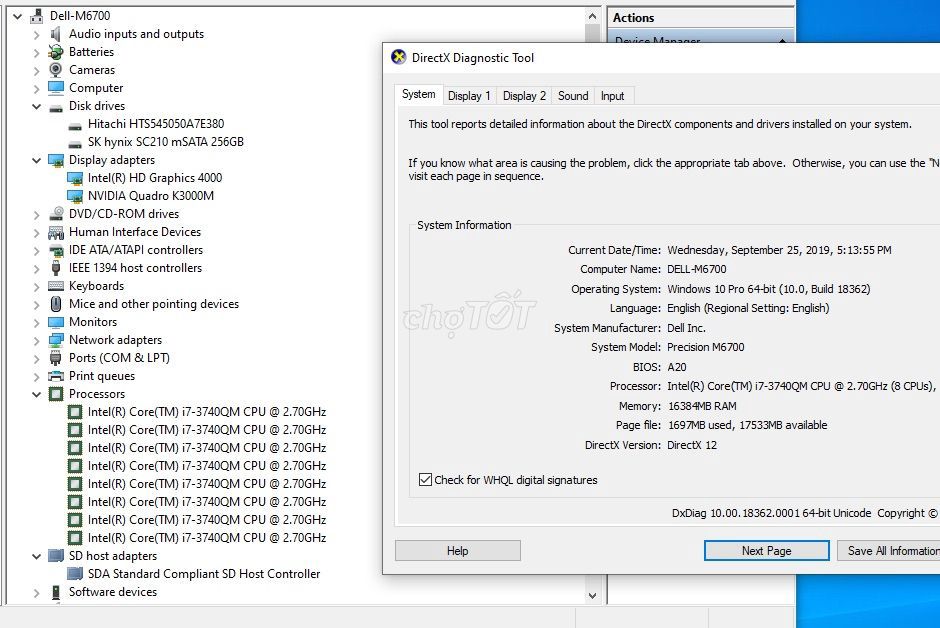This screenshot has width=940, height=628.
Task: Click the device tree scrollbar down arrow
Action: [x=592, y=596]
